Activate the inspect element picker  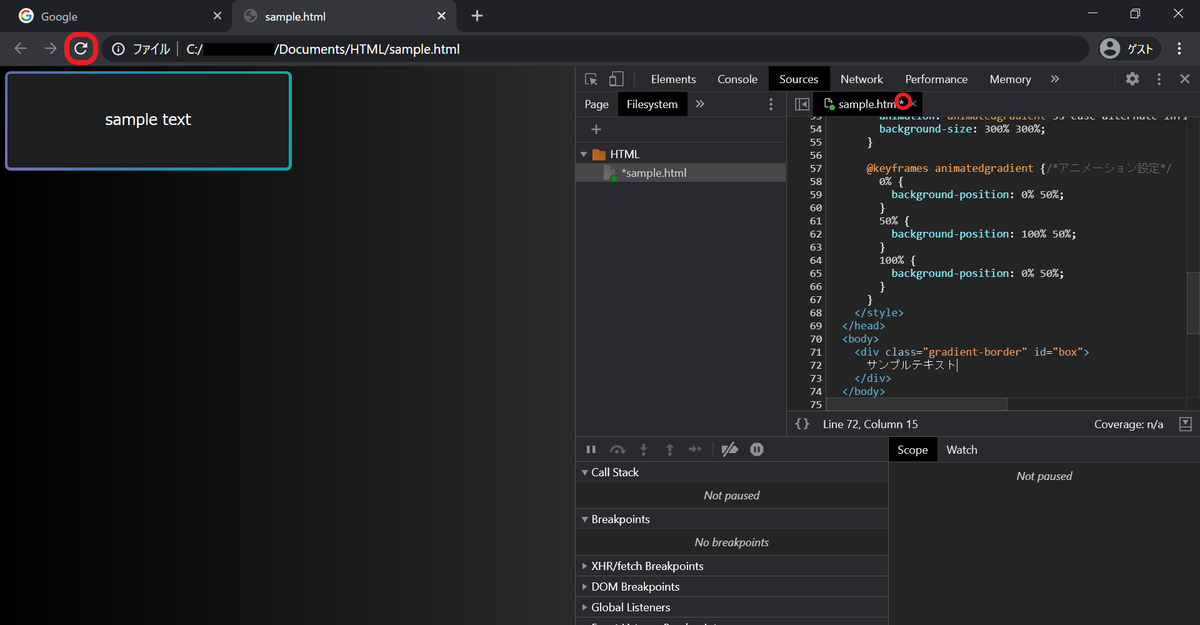591,79
